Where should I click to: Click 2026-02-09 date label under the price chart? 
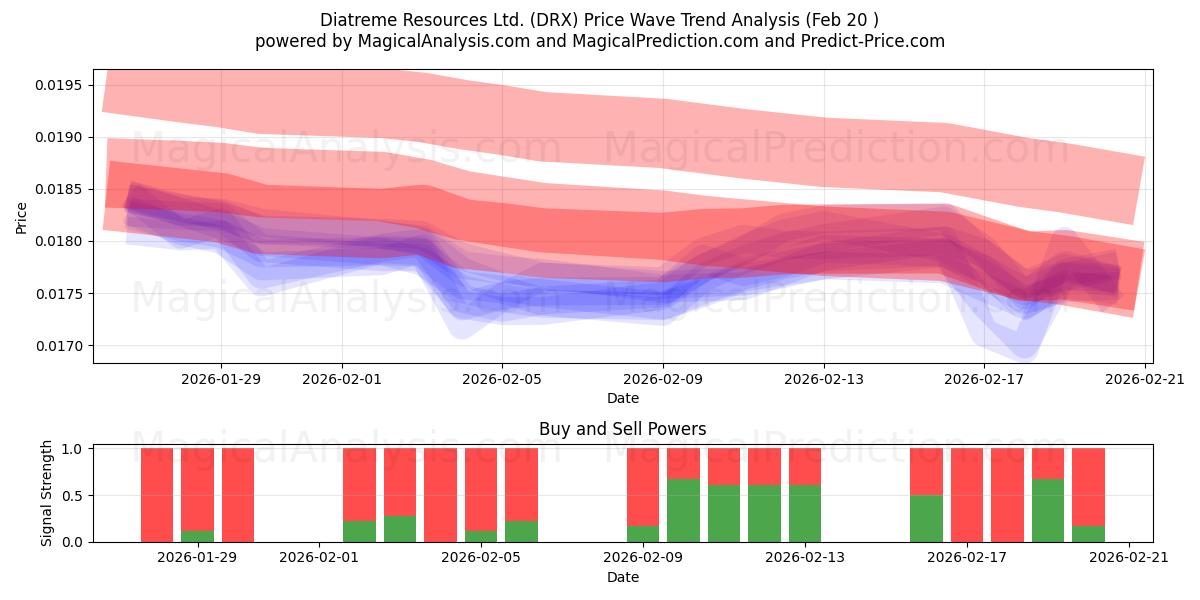tap(663, 379)
